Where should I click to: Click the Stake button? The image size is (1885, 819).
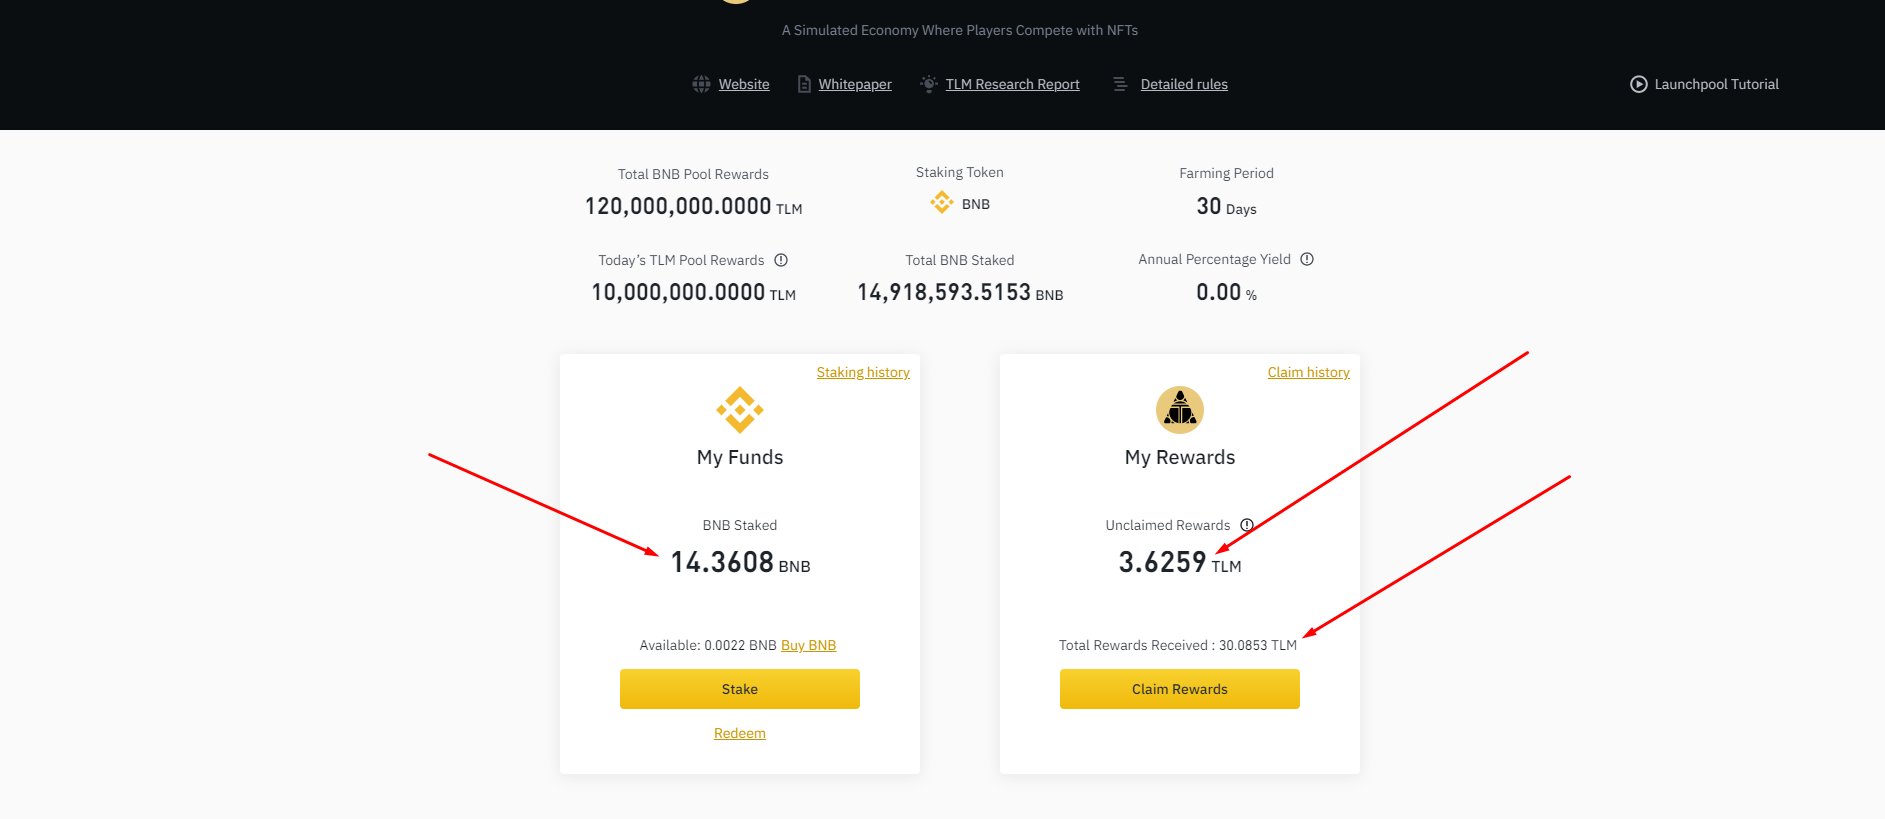740,689
